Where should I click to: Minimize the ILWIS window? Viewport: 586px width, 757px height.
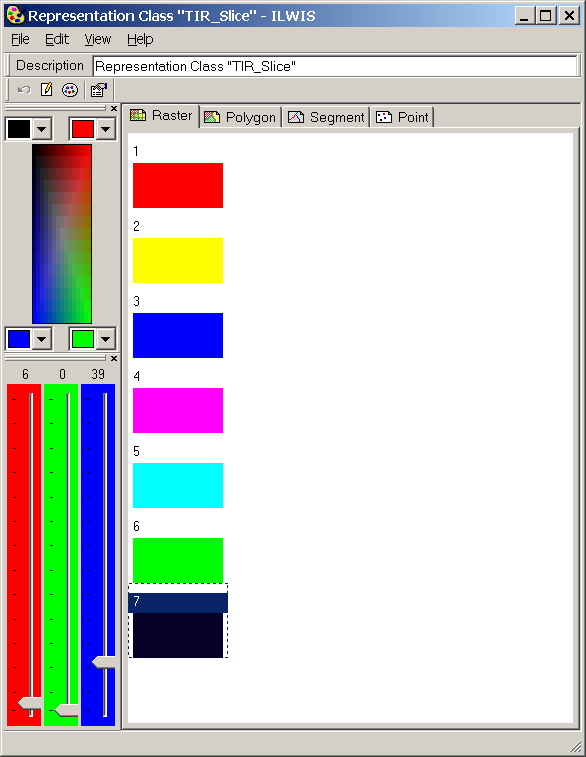click(525, 15)
